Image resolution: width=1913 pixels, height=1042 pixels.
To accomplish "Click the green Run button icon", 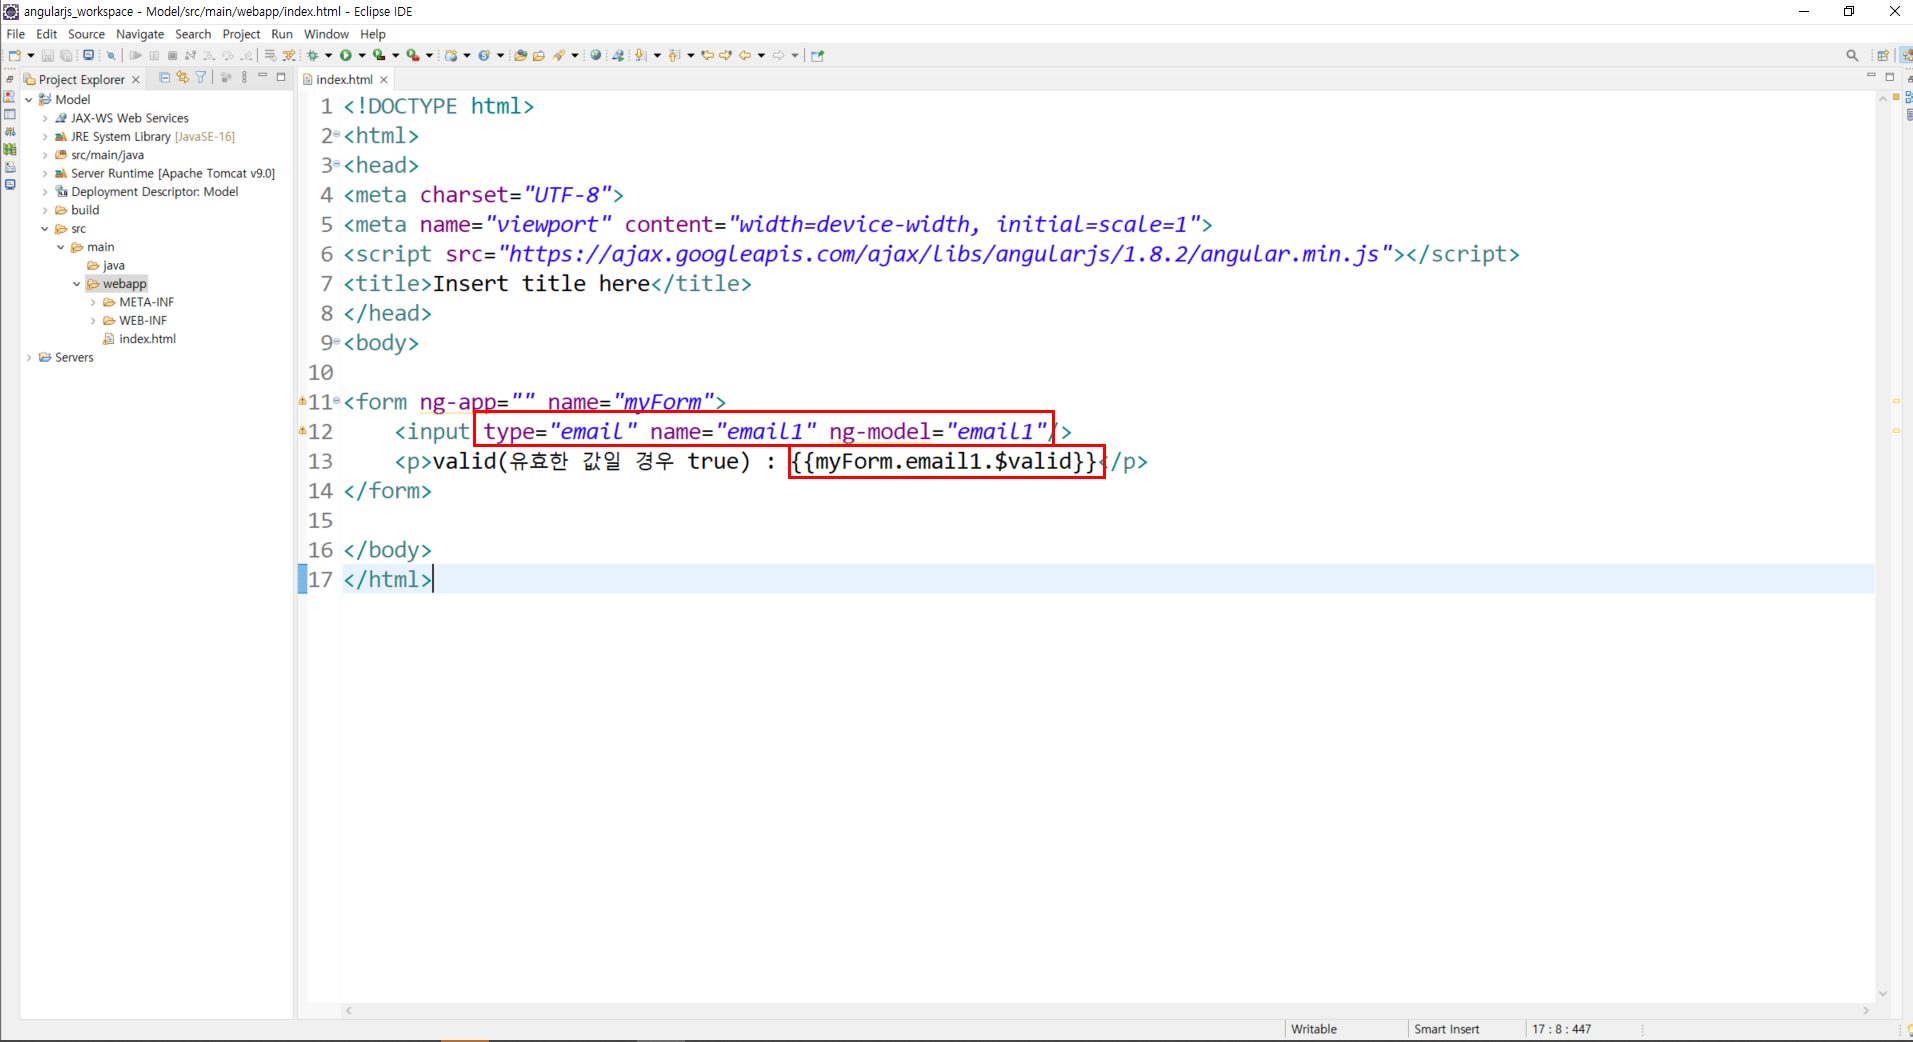I will [x=346, y=56].
